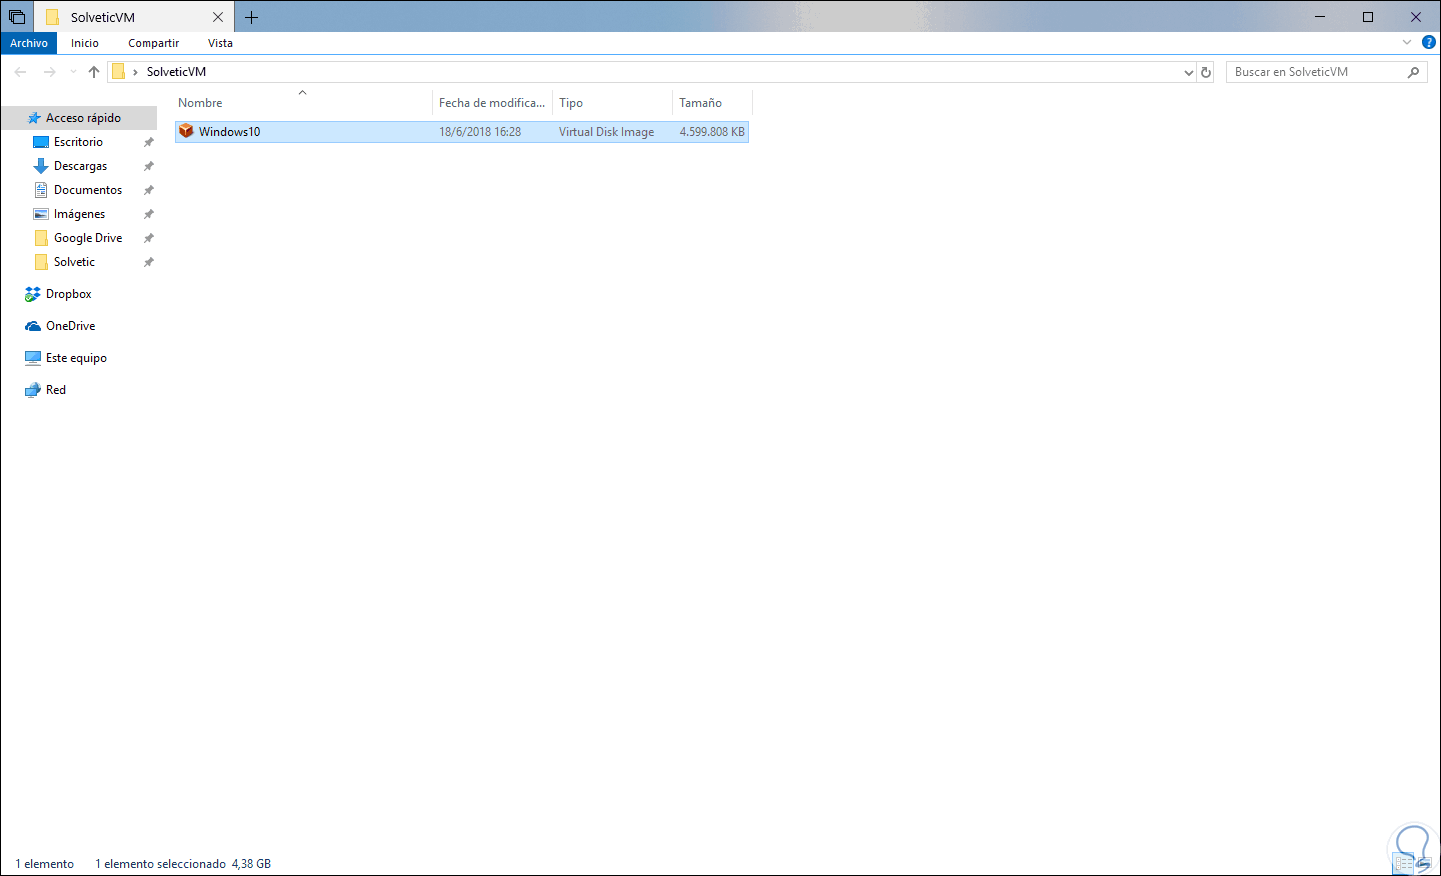
Task: Switch to large icons view in status bar
Action: (x=1424, y=864)
